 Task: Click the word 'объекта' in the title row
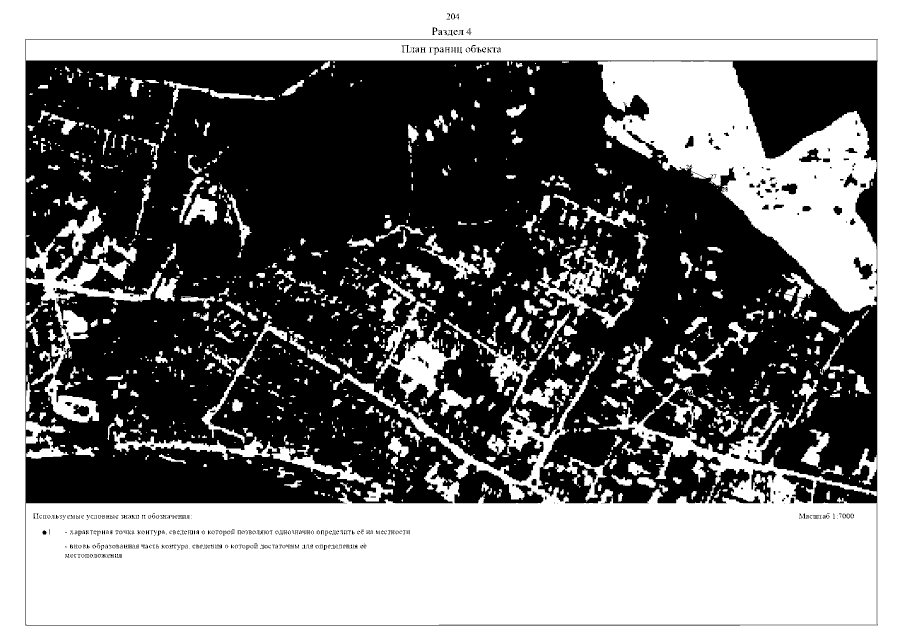pos(484,49)
